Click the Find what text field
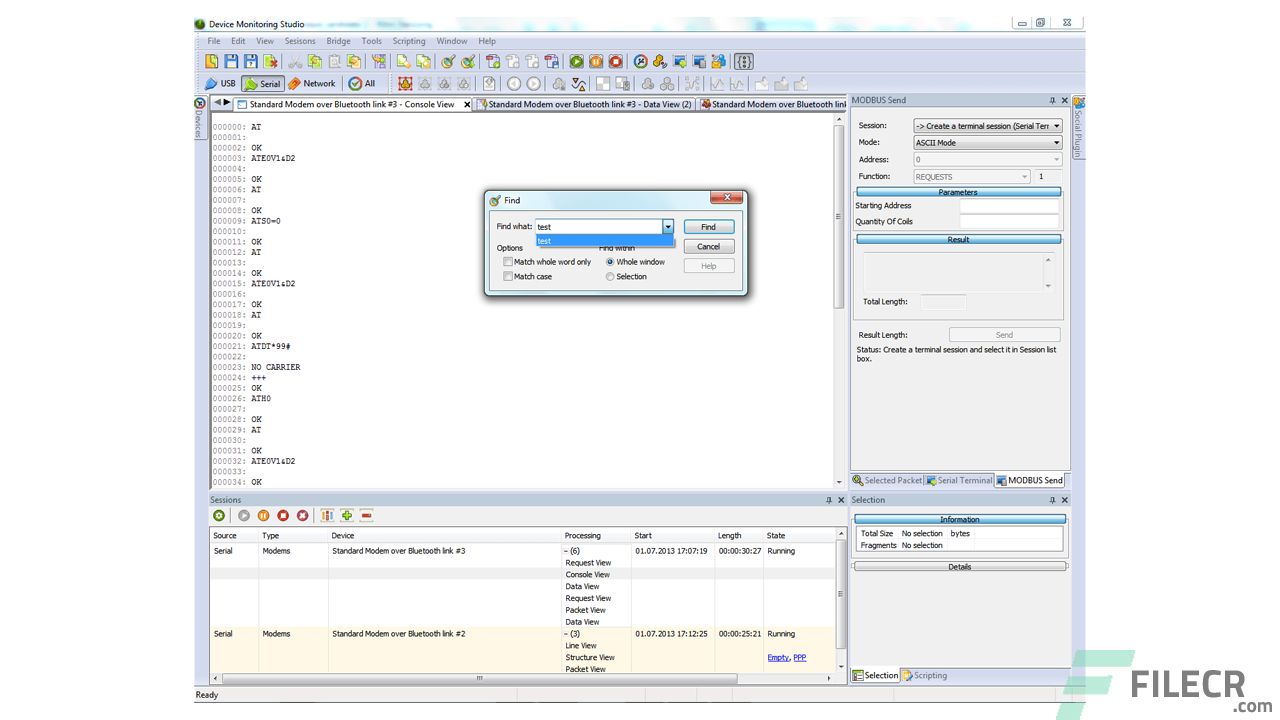The image size is (1280, 720). (x=598, y=227)
